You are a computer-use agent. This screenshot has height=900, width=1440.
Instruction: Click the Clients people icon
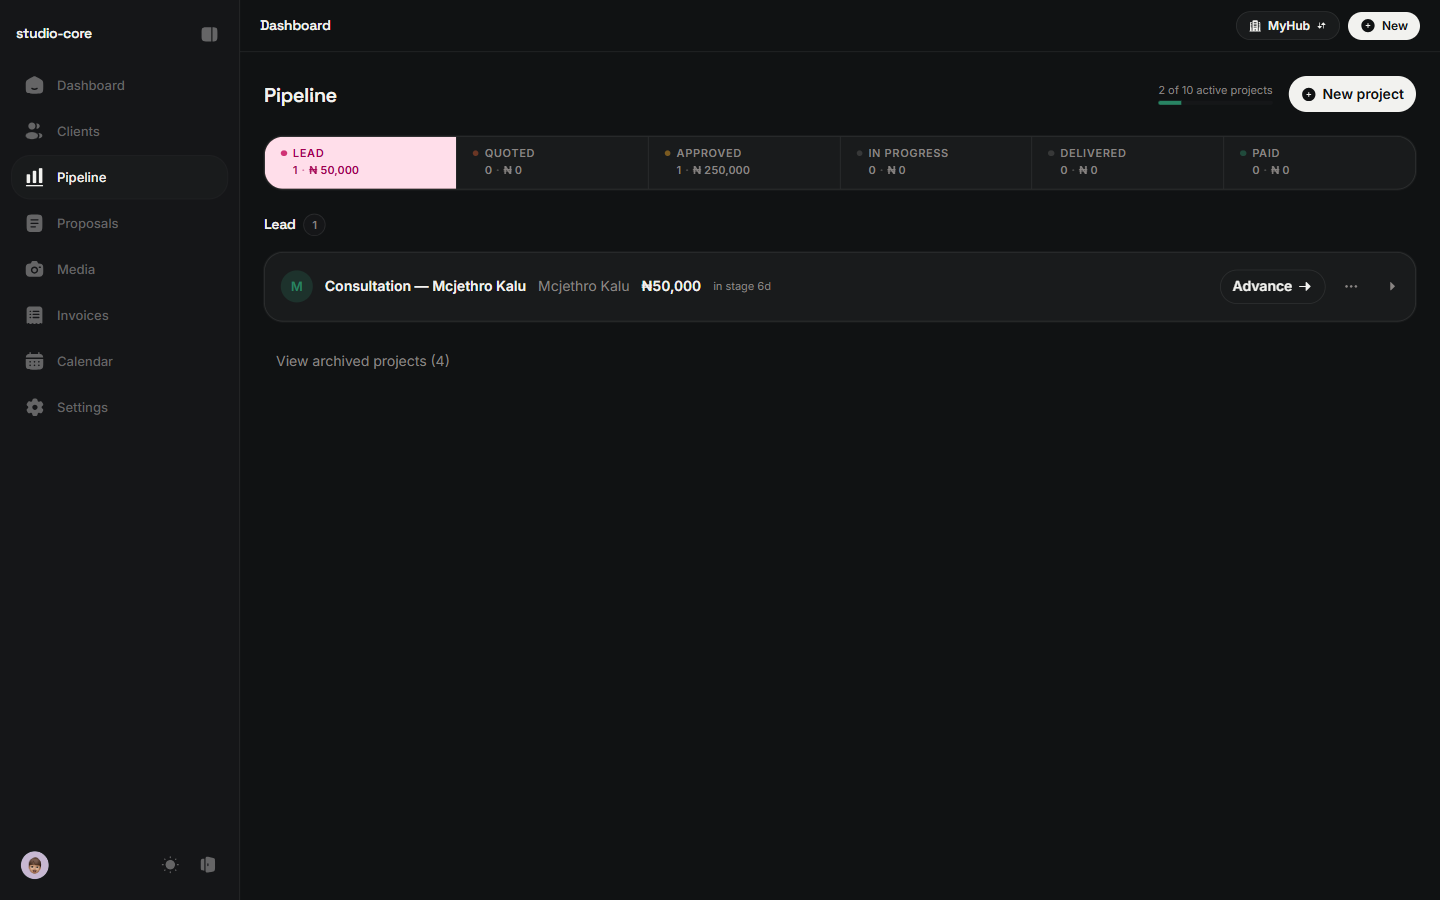click(x=34, y=131)
